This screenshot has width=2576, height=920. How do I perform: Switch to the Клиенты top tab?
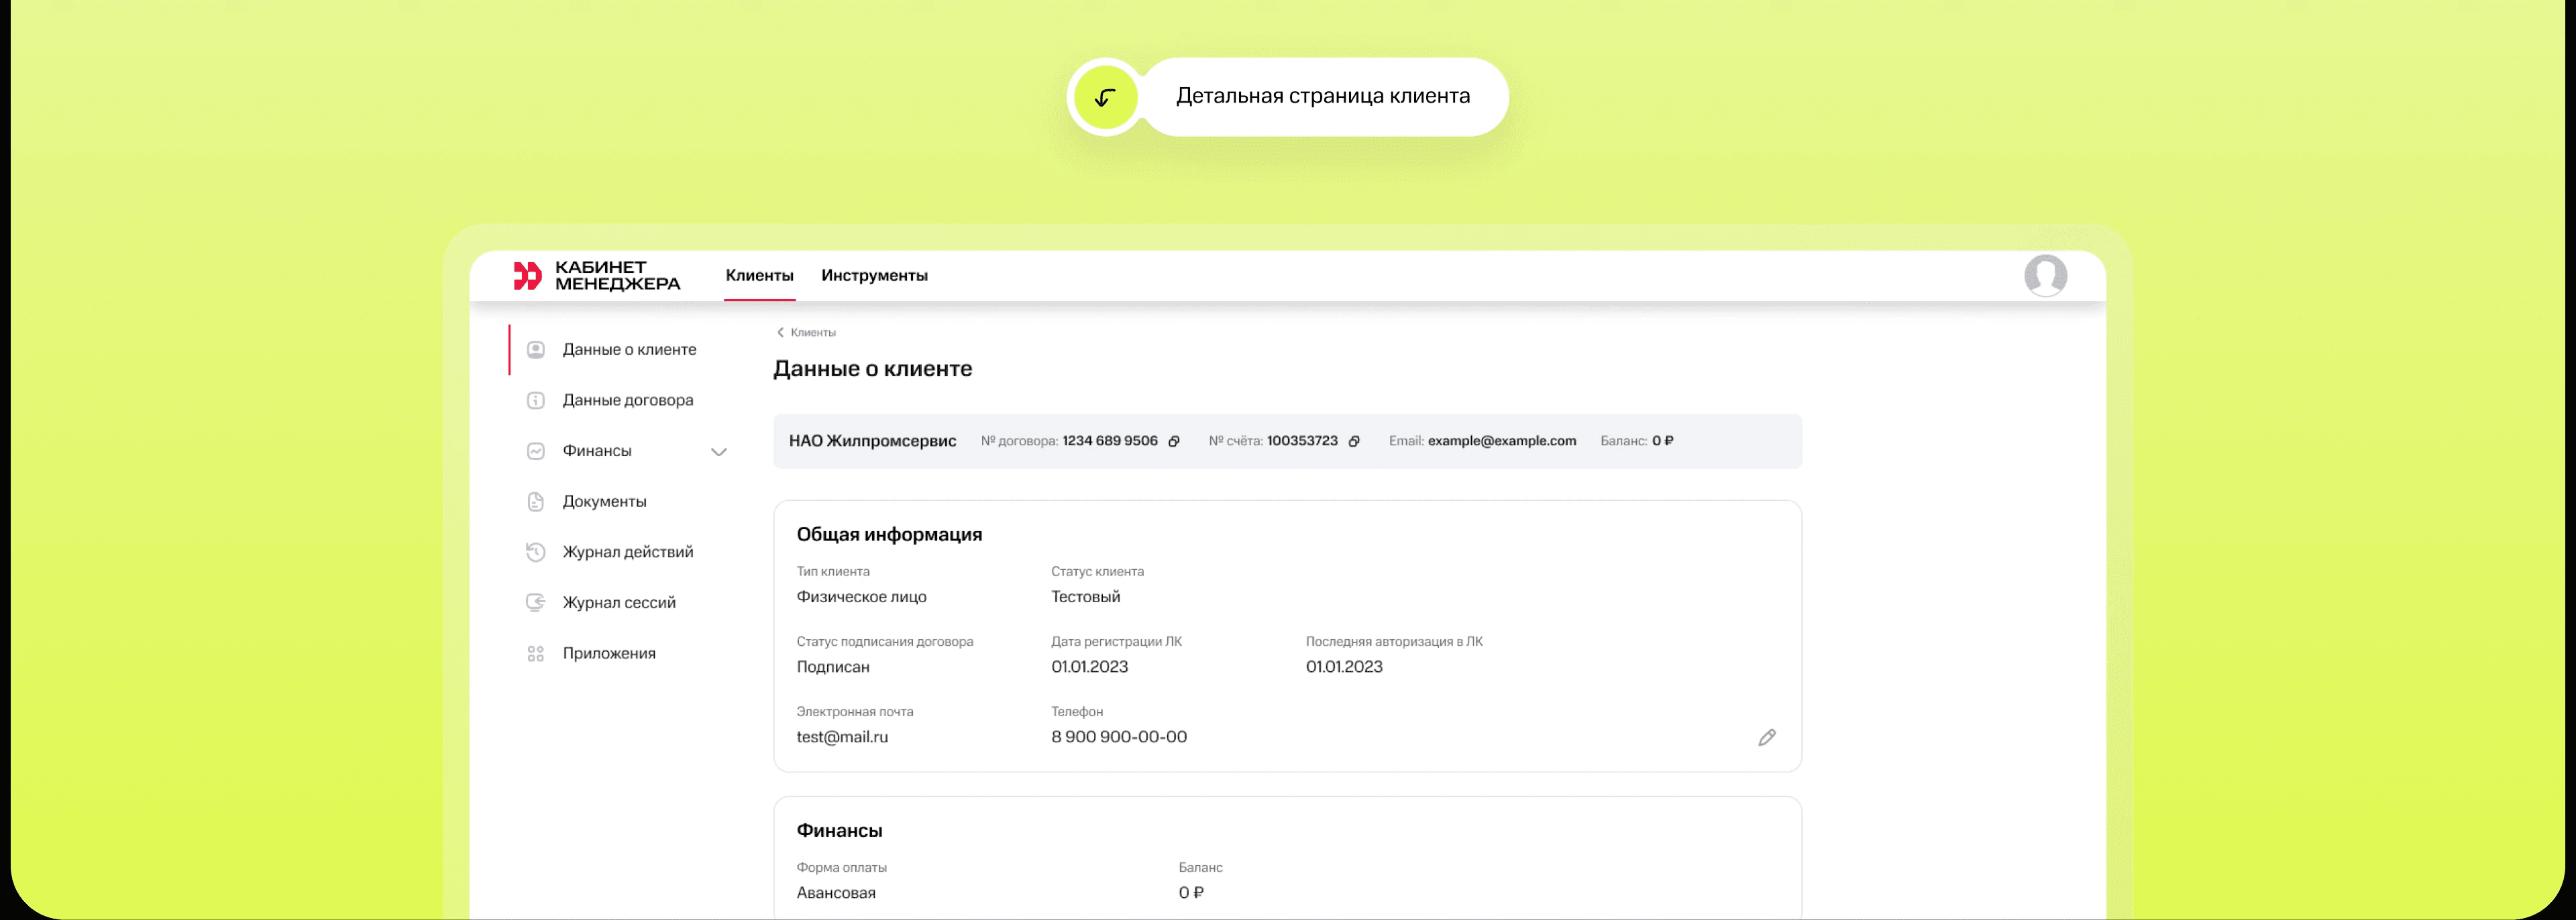759,275
